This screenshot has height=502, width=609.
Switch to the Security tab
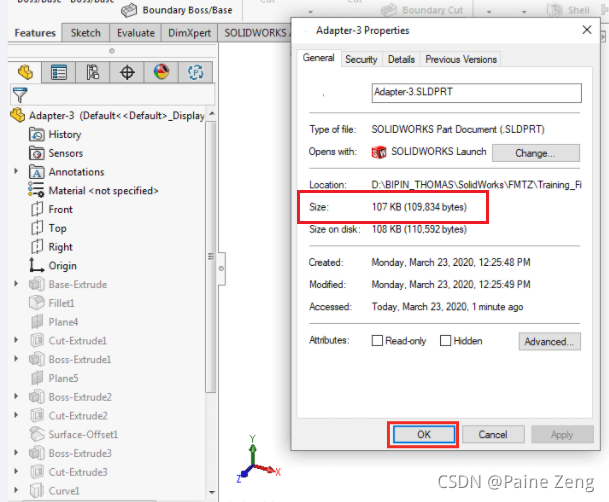point(361,59)
